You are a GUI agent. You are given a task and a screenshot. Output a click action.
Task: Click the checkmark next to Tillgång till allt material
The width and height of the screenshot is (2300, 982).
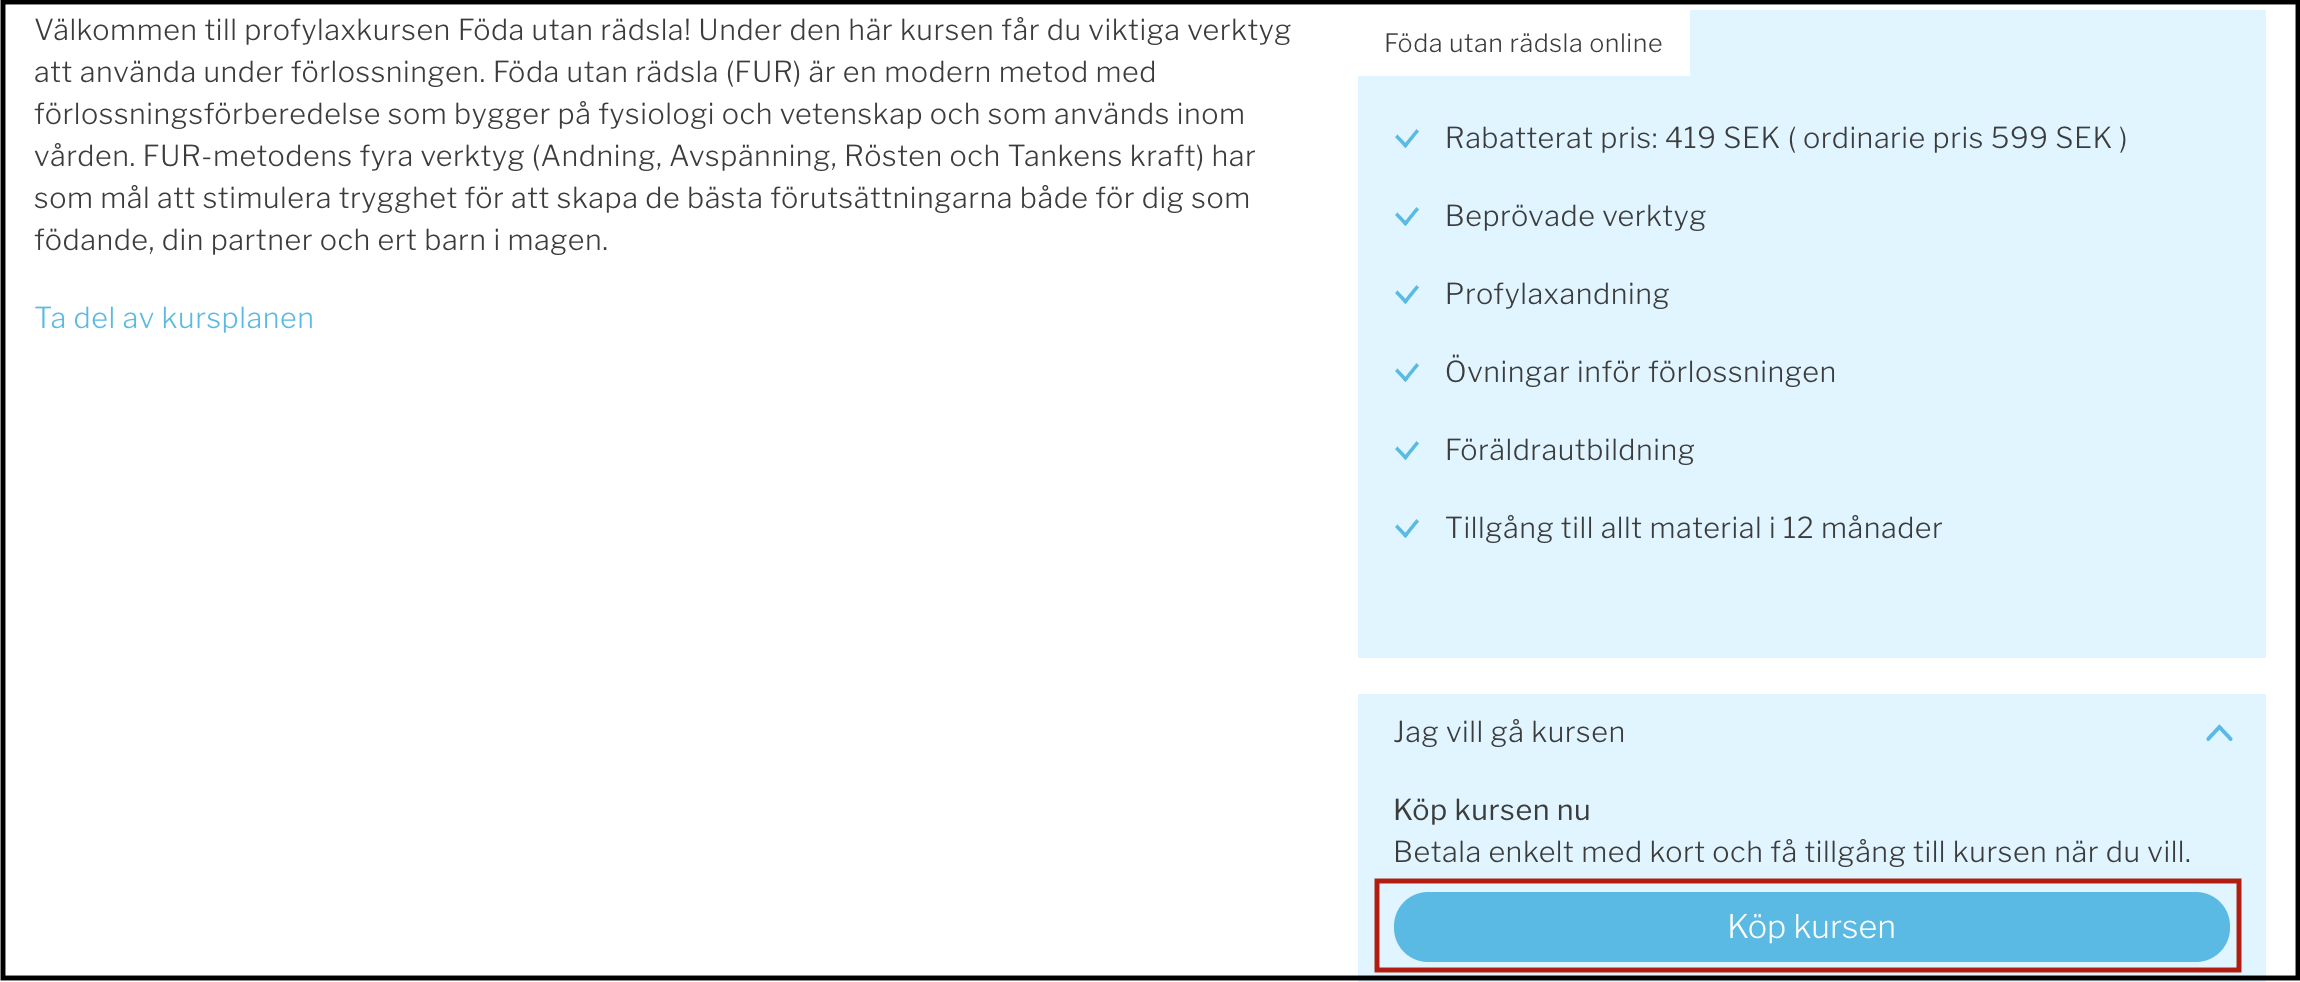1407,529
